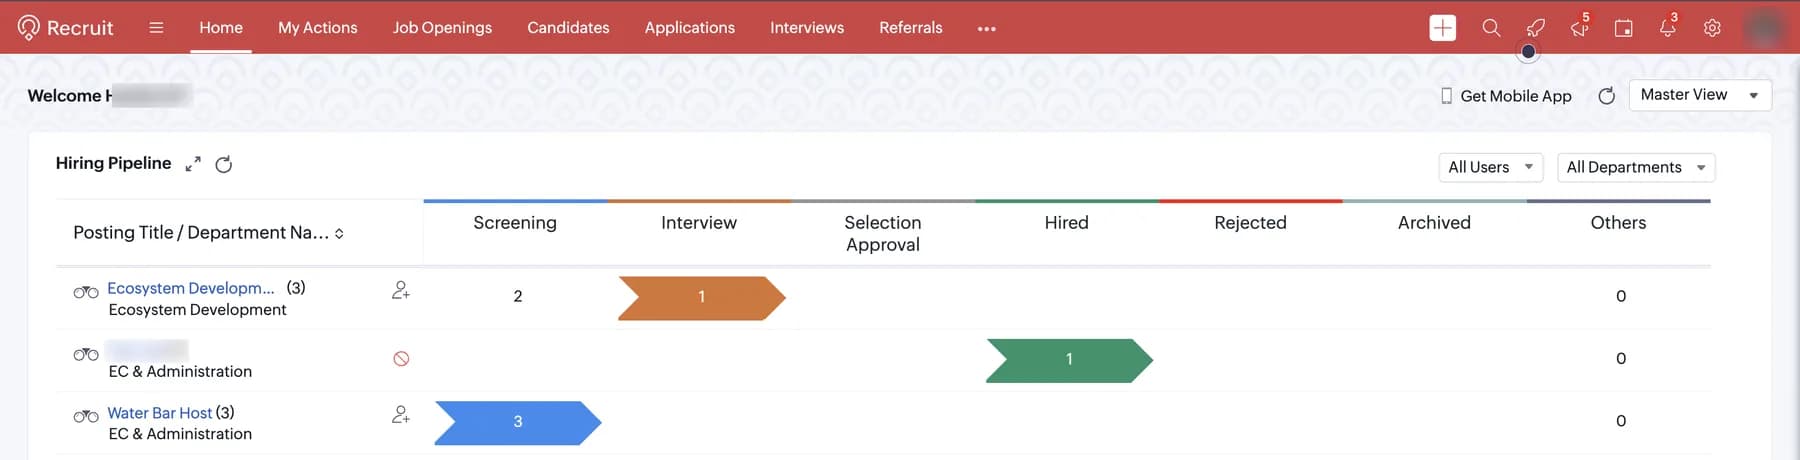This screenshot has height=460, width=1800.
Task: Open the quick create plus button
Action: pyautogui.click(x=1442, y=28)
